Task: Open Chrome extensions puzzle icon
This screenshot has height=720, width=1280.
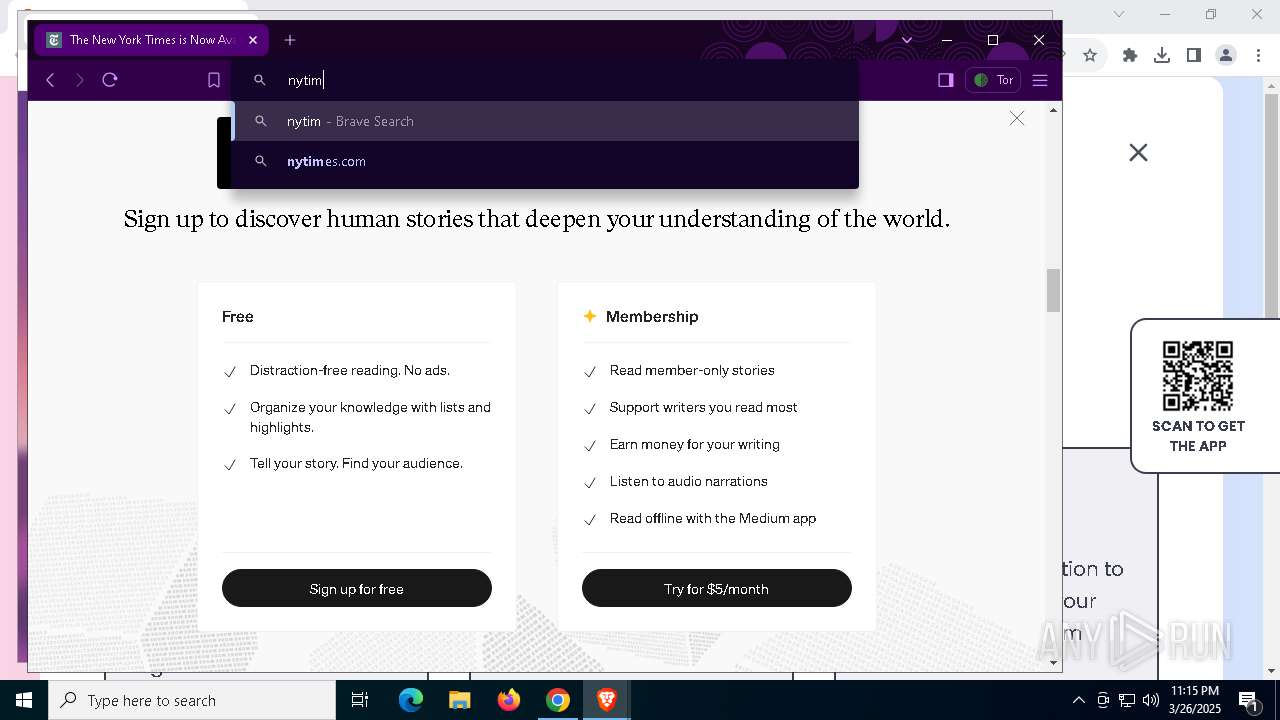Action: coord(1130,56)
